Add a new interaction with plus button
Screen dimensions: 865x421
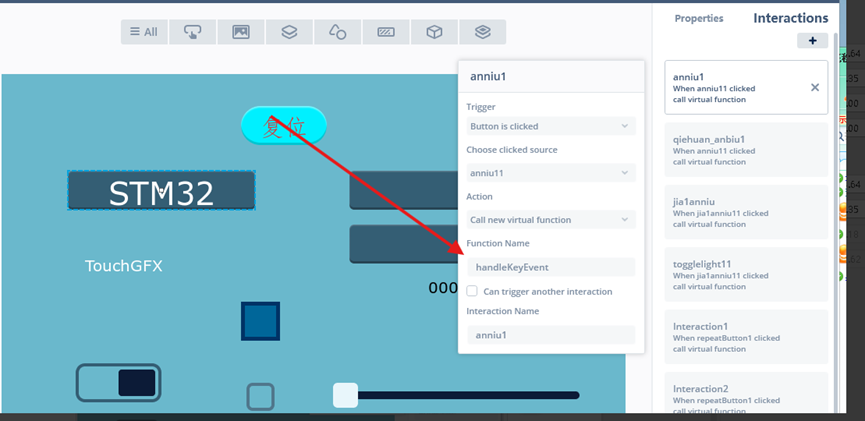[x=812, y=41]
